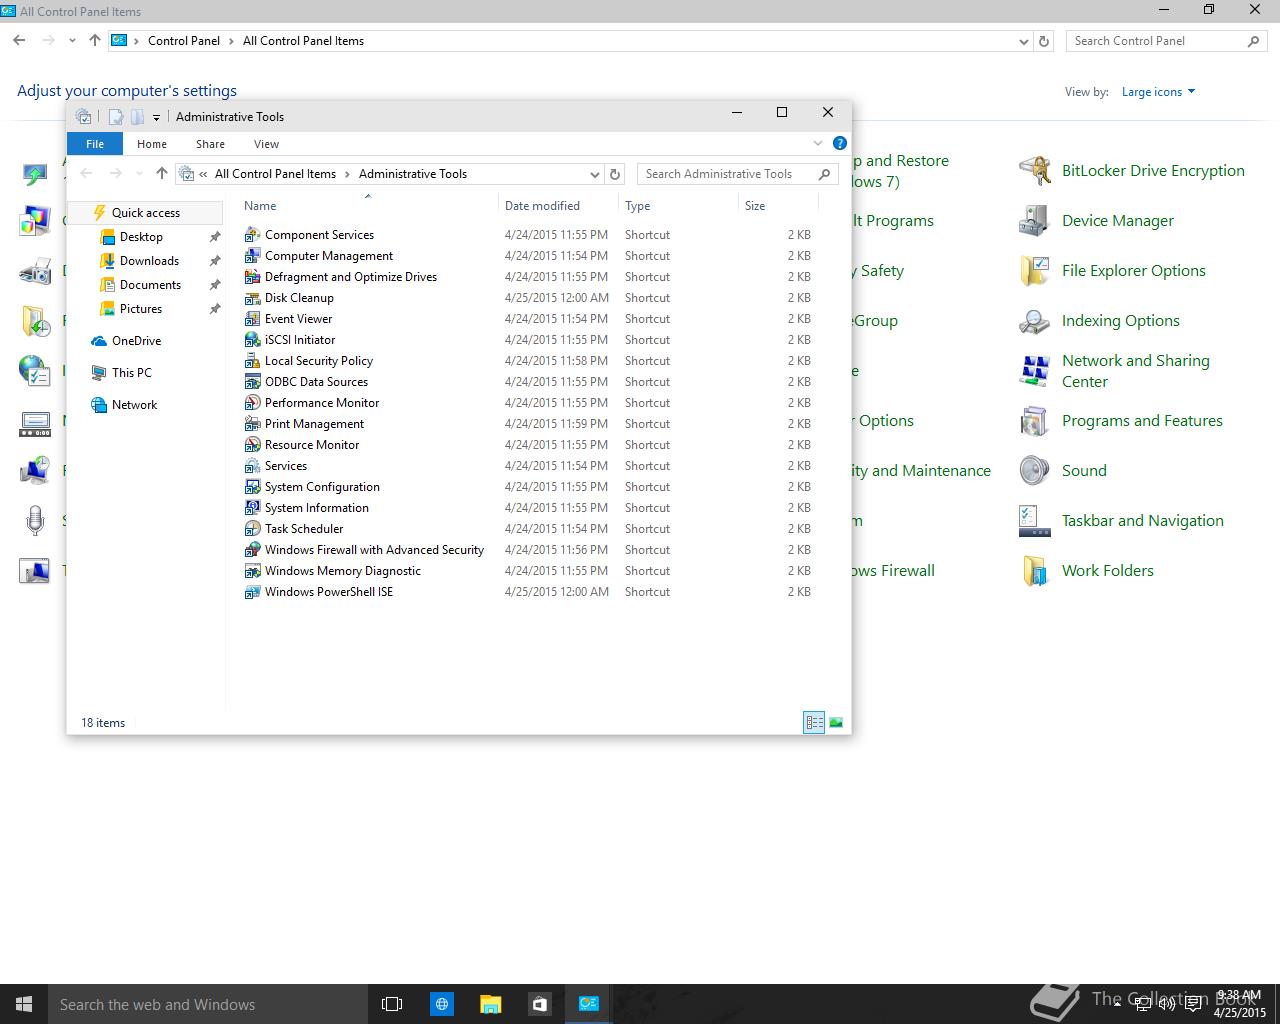Open Desktop in navigation pane

tap(141, 237)
